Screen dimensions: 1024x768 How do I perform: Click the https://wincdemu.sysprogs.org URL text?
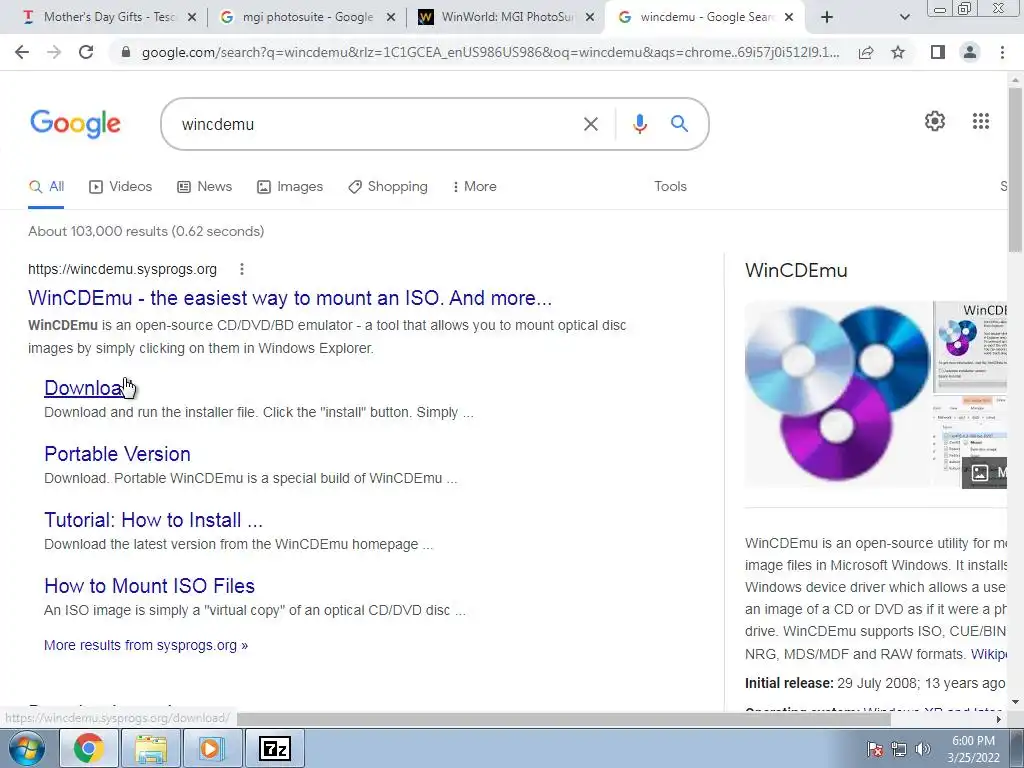tap(122, 269)
